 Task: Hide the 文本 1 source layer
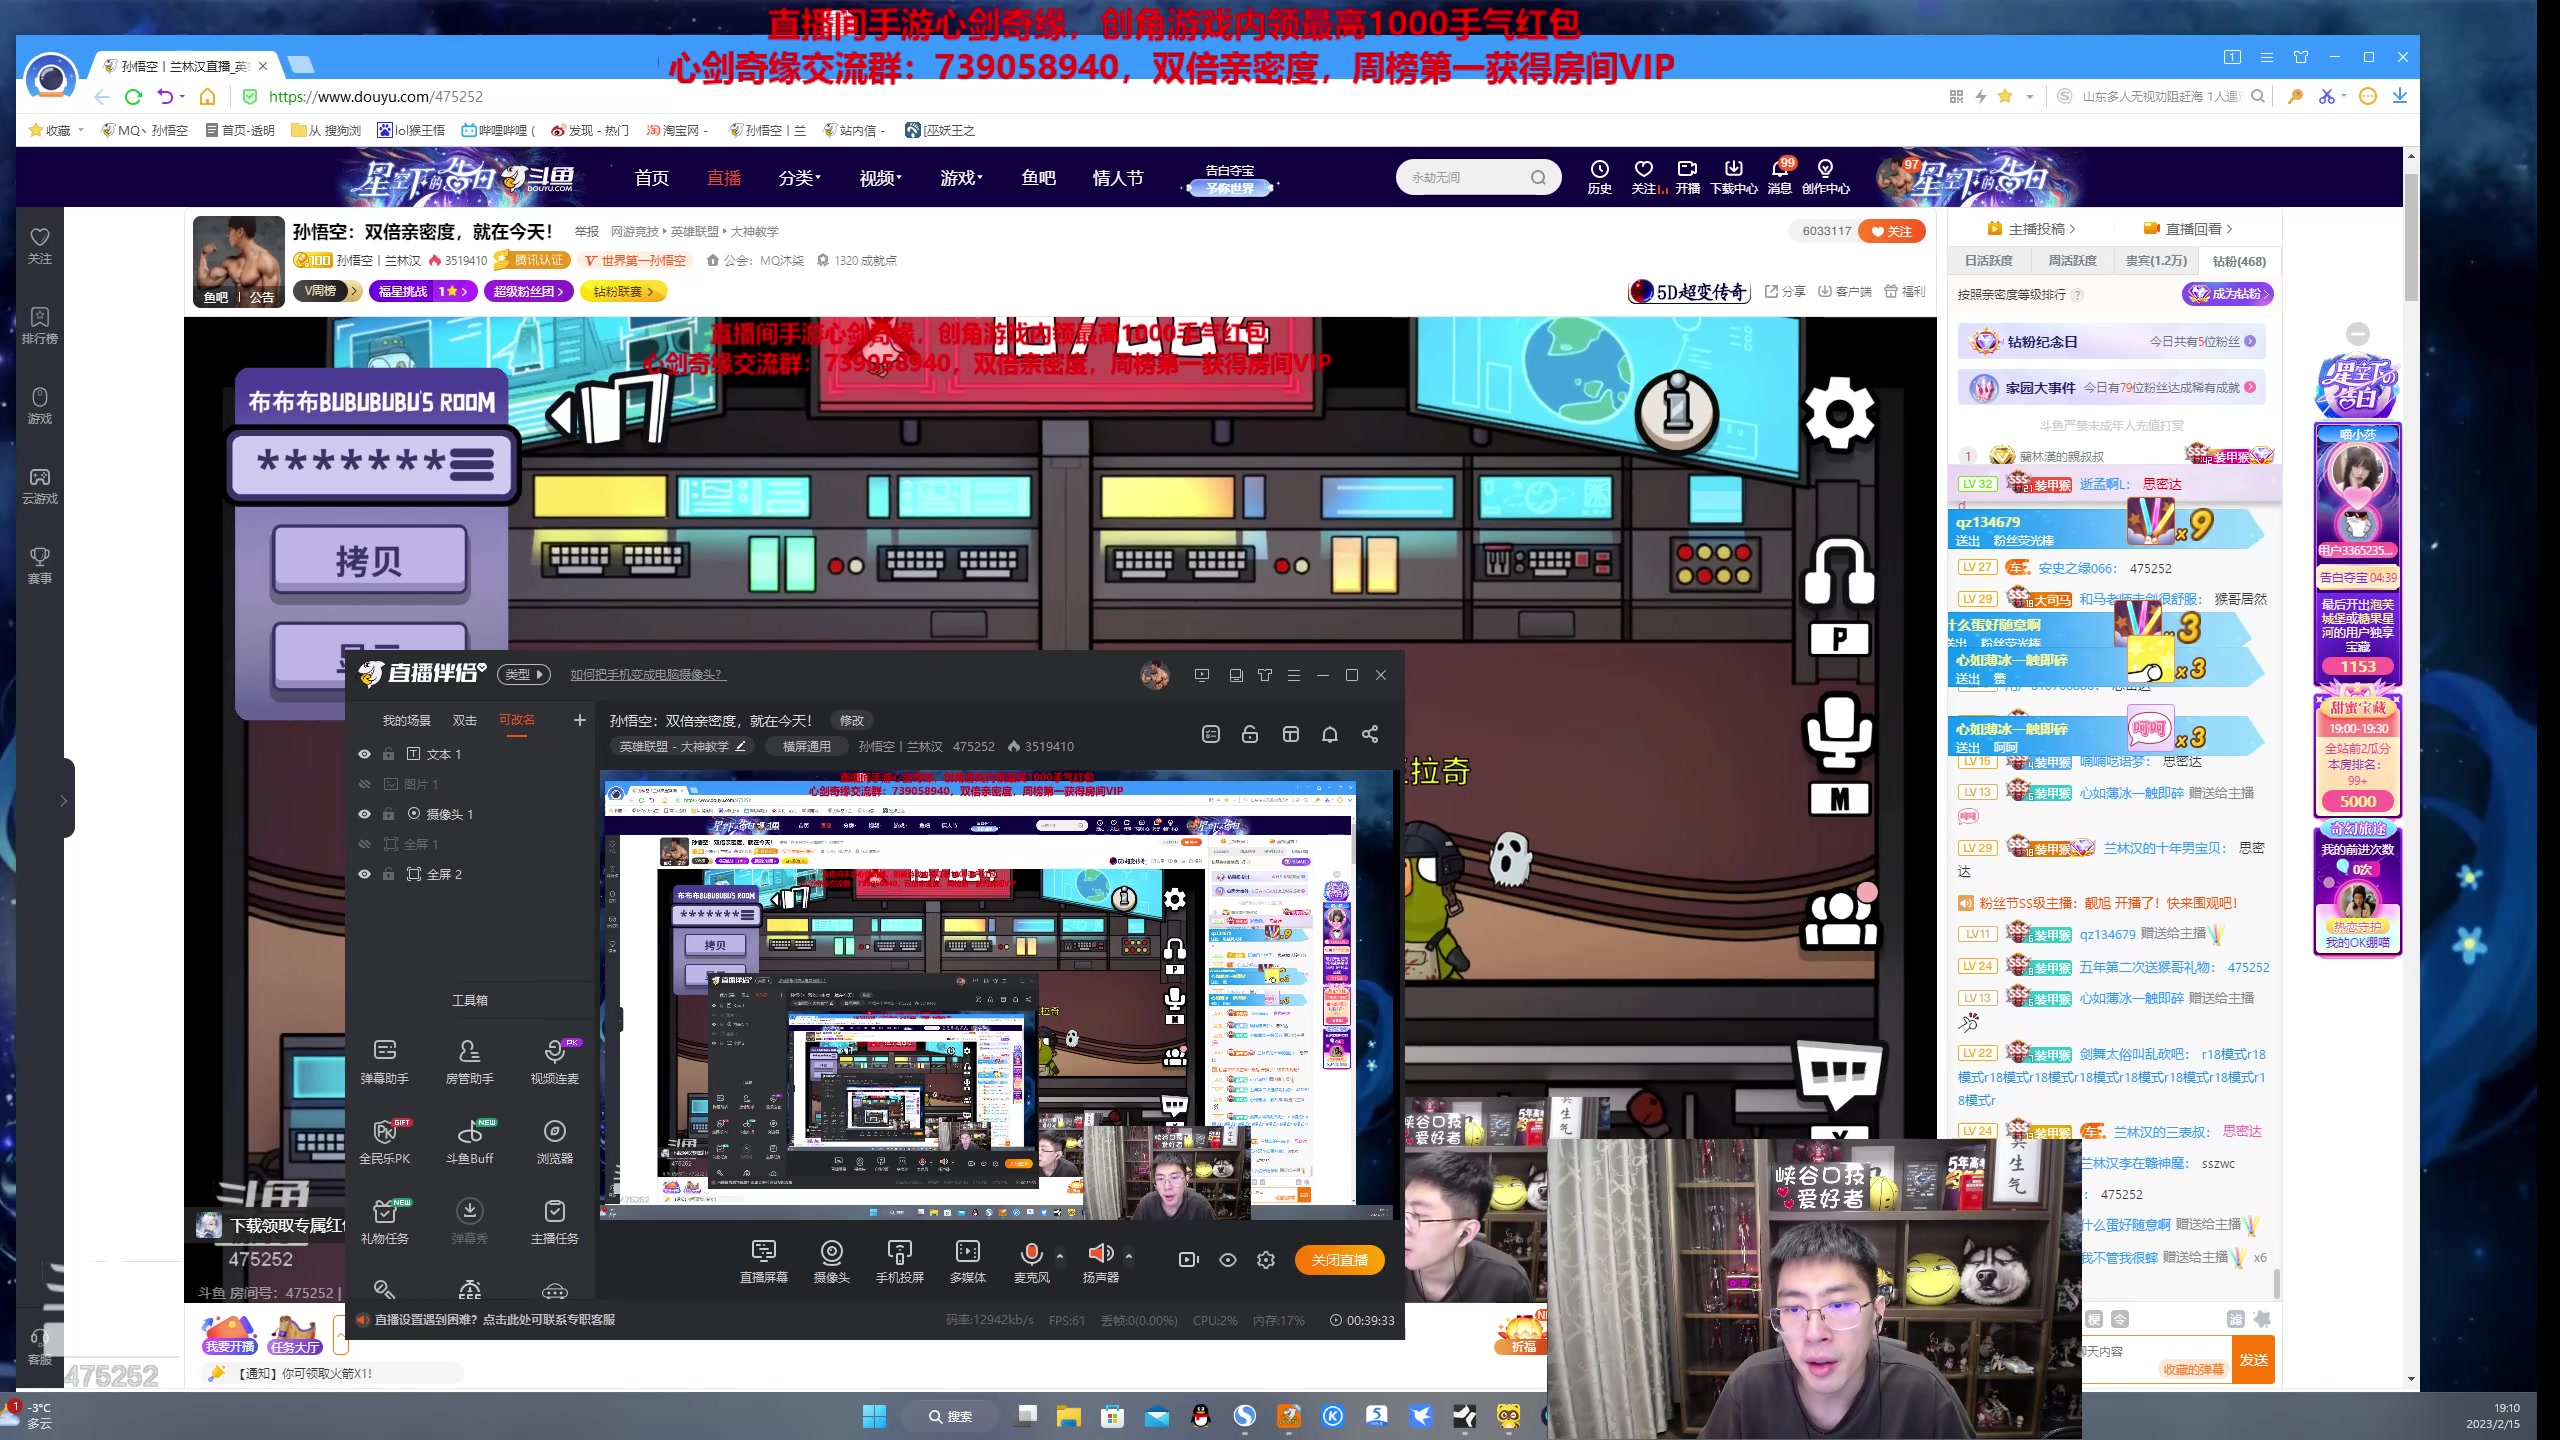coord(364,754)
